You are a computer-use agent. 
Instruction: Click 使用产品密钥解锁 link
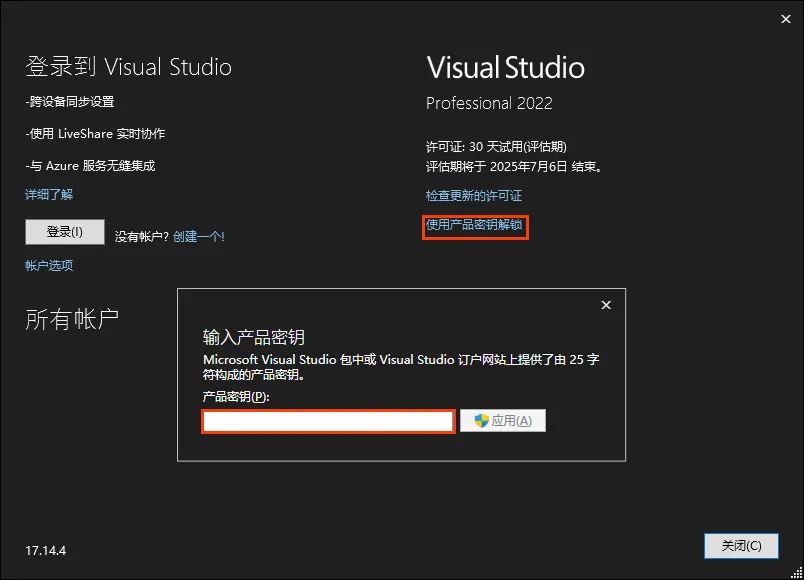click(474, 225)
